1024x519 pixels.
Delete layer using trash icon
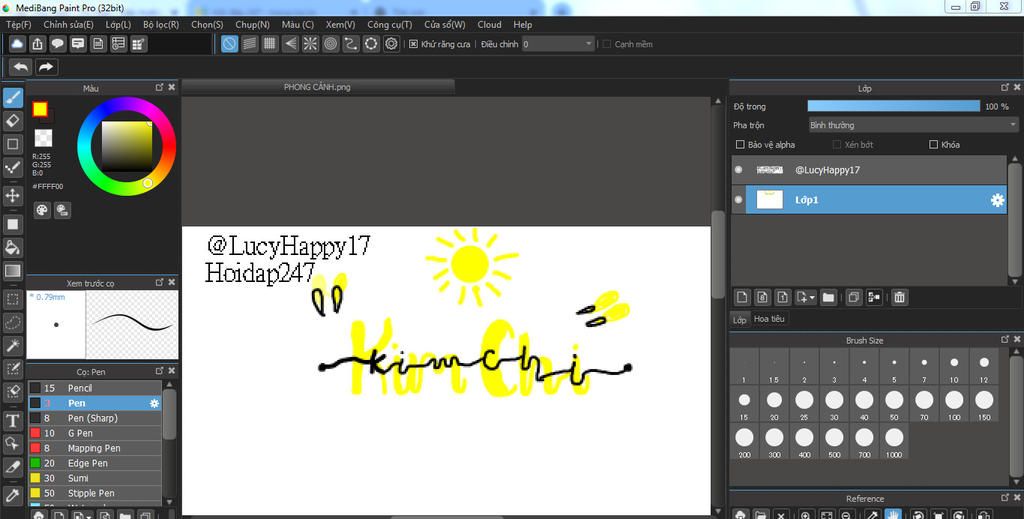click(899, 297)
